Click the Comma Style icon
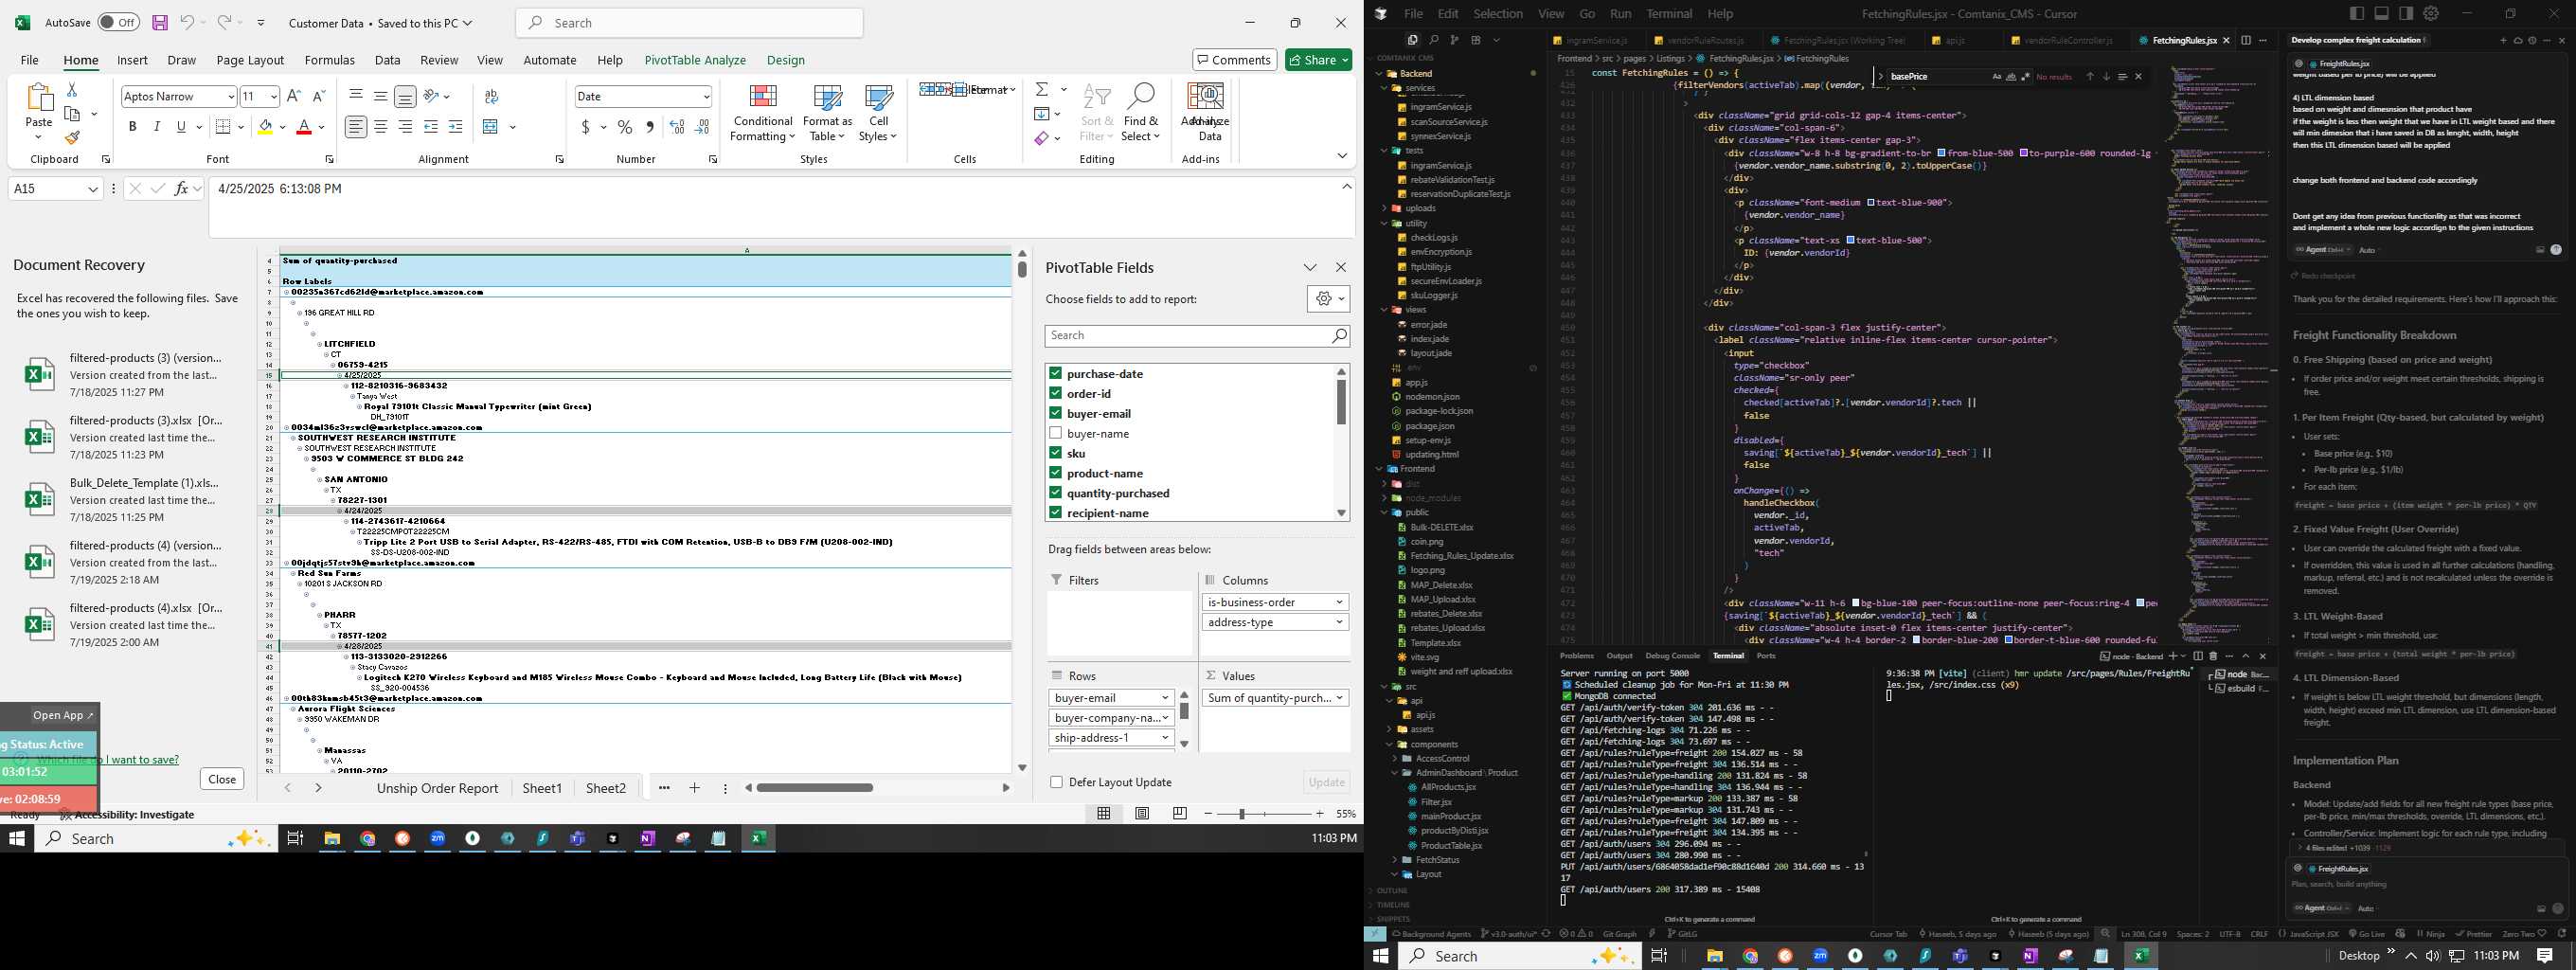2576x970 pixels. click(650, 127)
